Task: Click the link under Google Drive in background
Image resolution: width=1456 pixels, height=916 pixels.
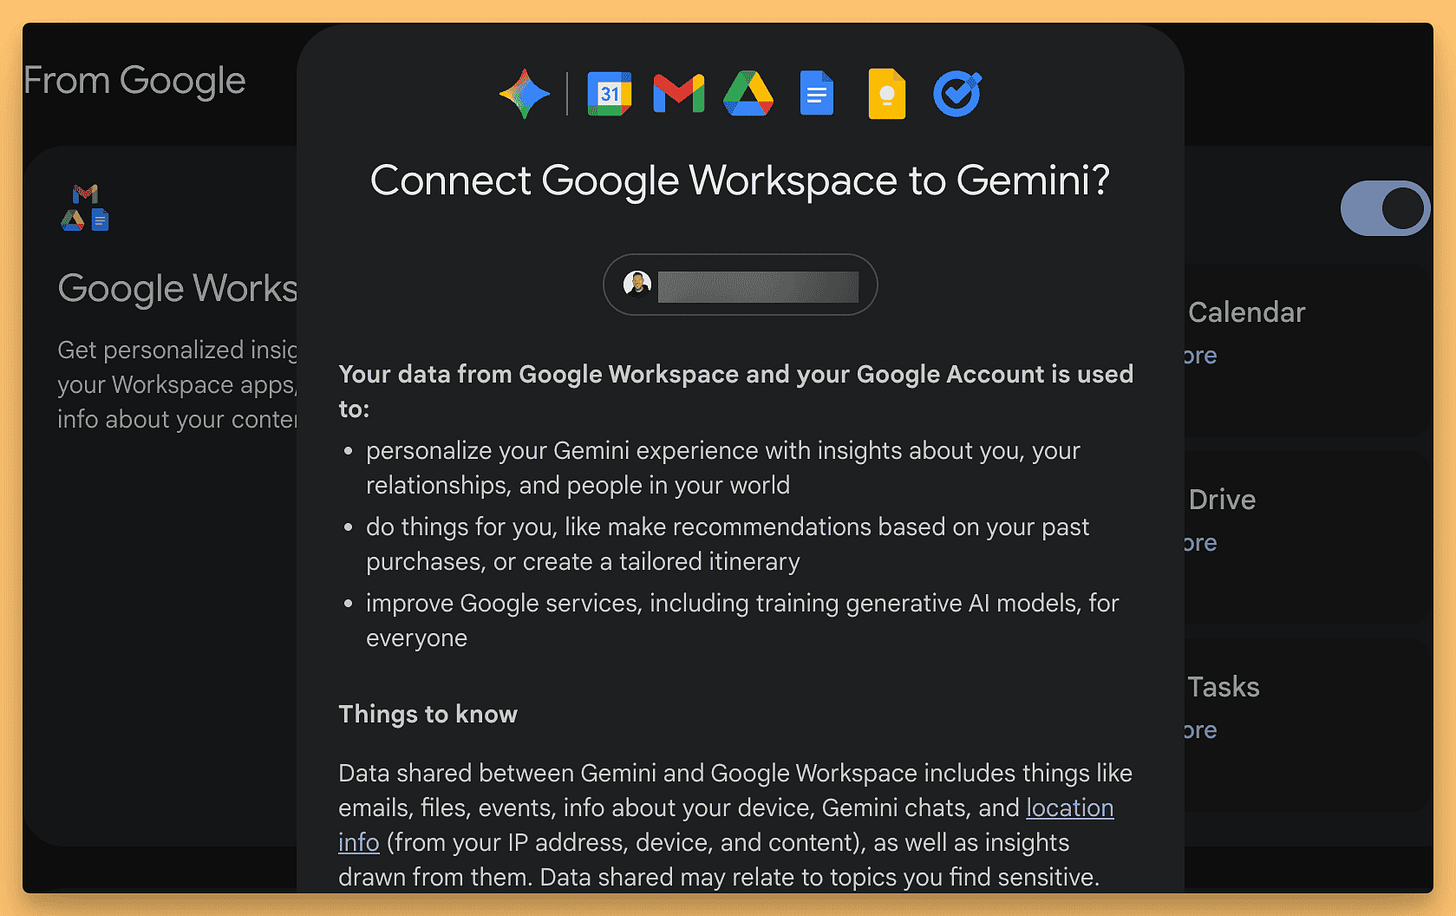Action: [1200, 543]
